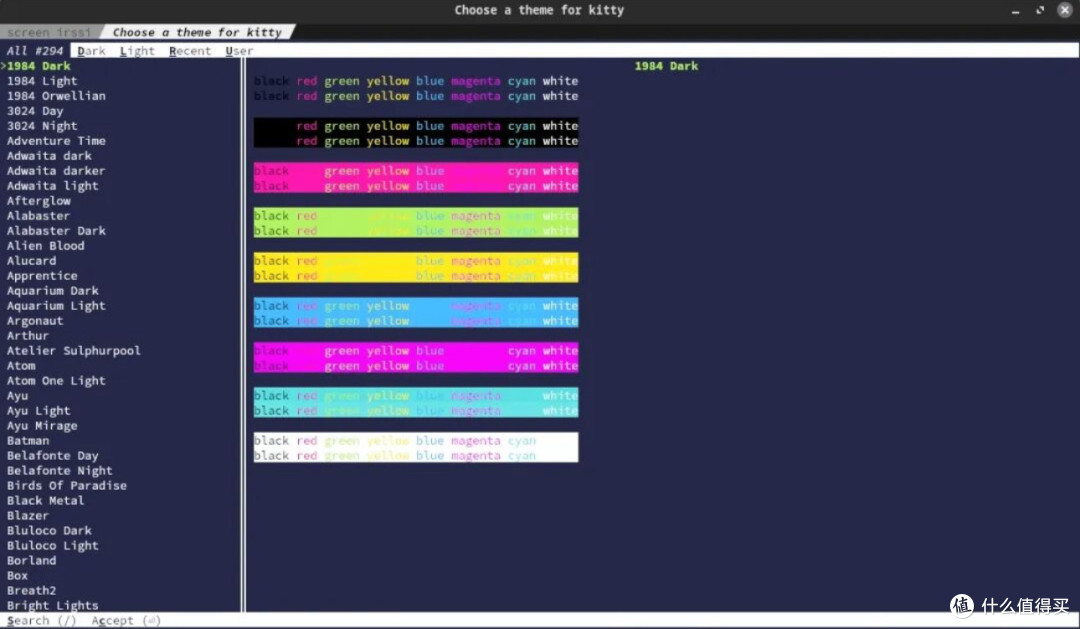The width and height of the screenshot is (1080, 629).
Task: Click the white background preview band
Action: click(416, 448)
